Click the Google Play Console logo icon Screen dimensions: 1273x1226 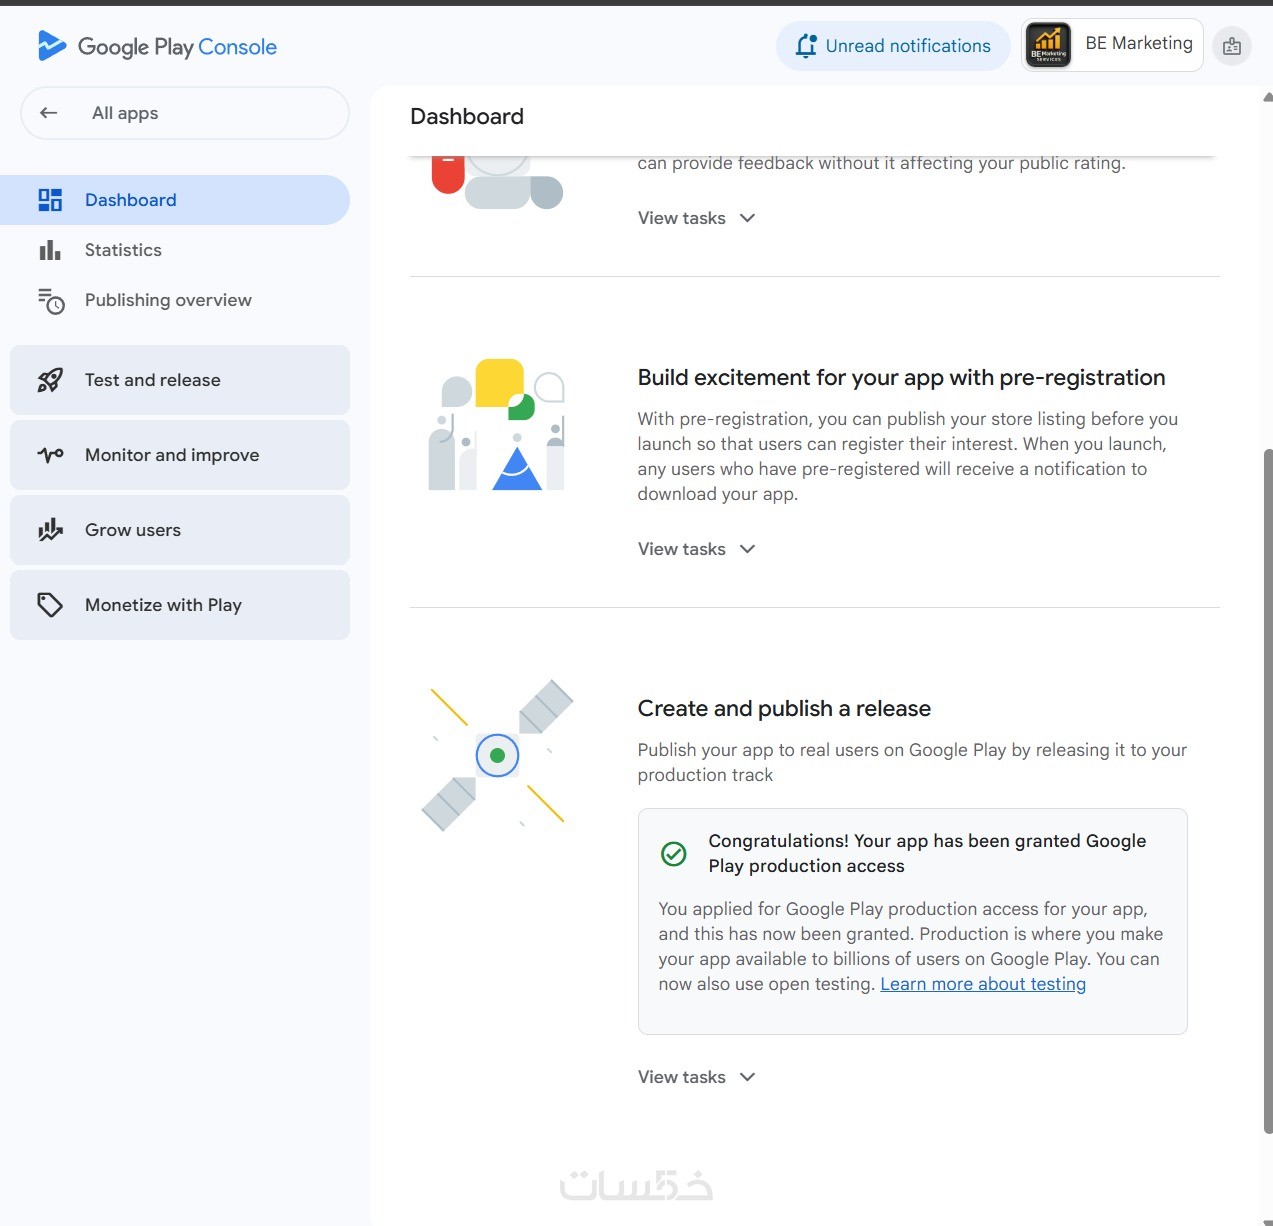click(x=52, y=46)
